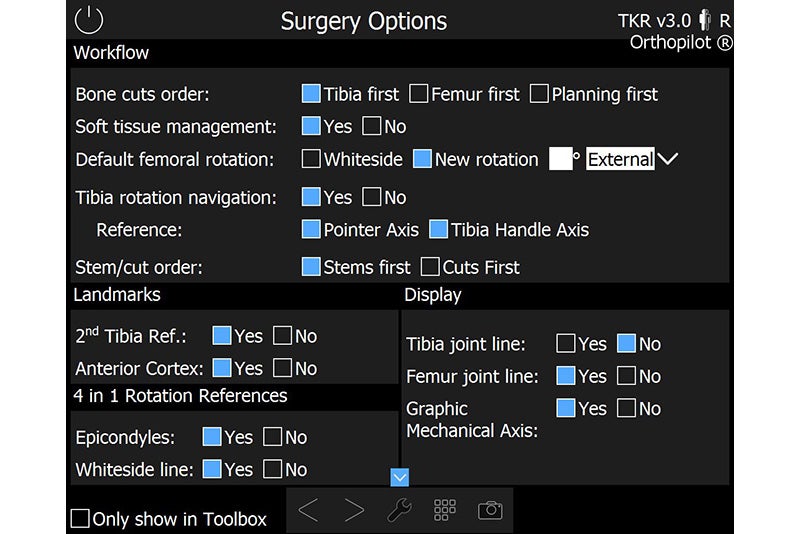Click the power icon at top left

click(x=89, y=20)
